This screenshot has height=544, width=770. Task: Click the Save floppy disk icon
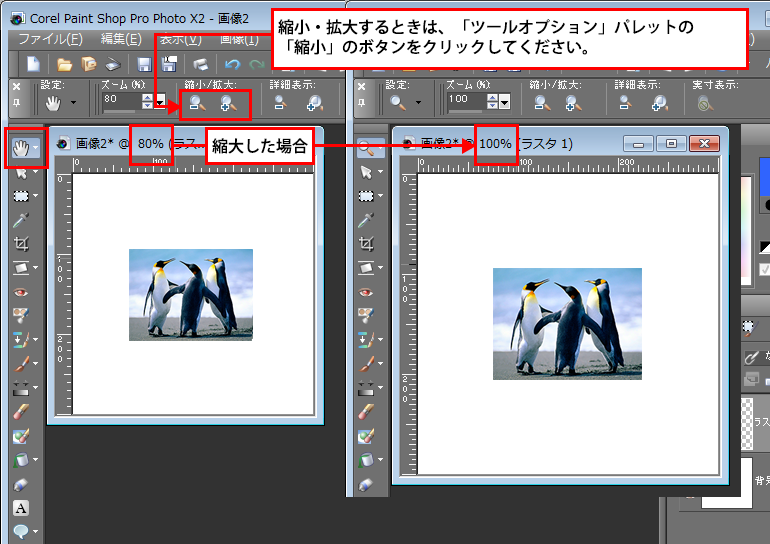point(144,64)
